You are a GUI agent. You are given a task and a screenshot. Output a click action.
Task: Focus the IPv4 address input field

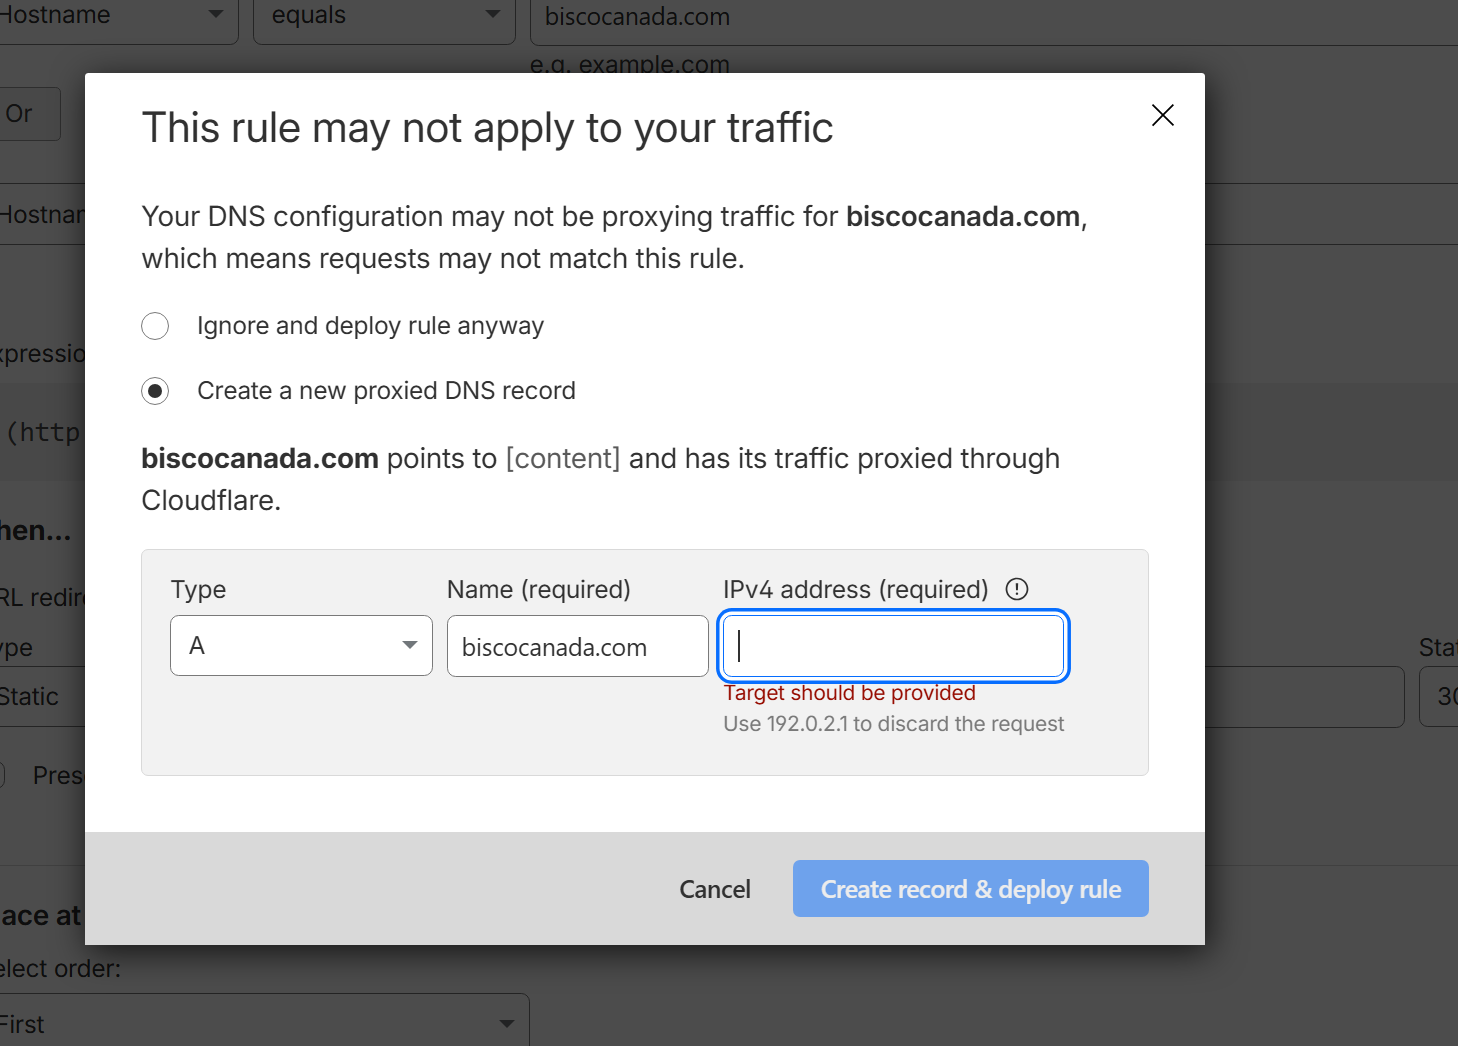[x=894, y=646]
